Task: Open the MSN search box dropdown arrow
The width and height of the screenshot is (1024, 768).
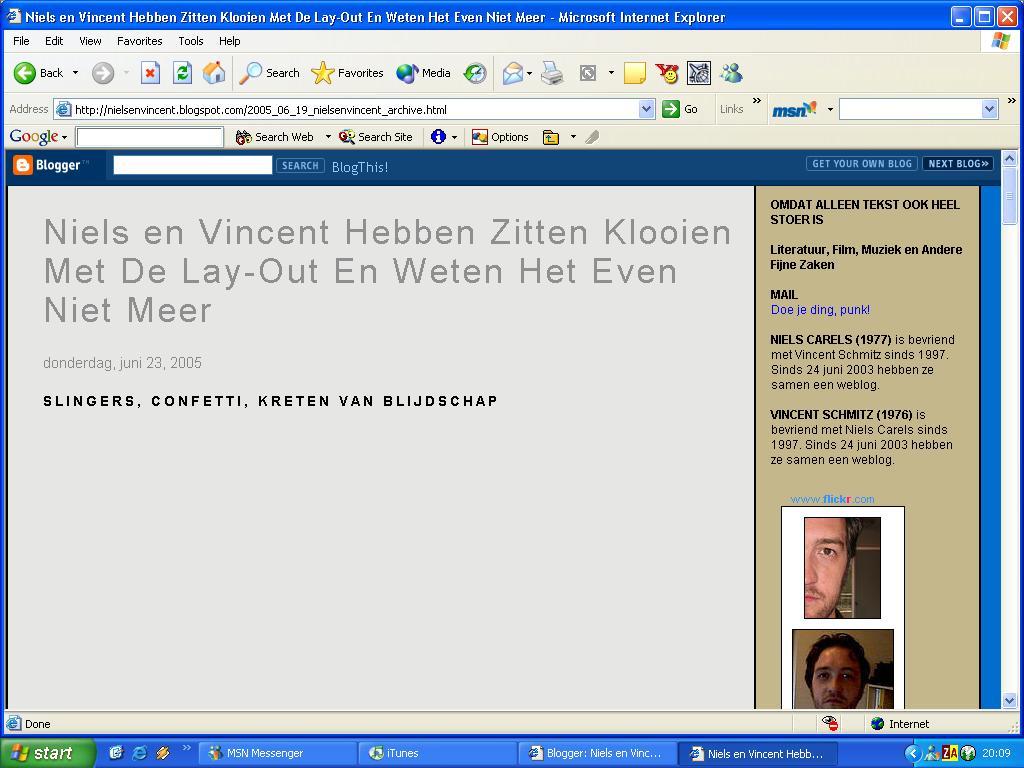Action: tap(989, 110)
